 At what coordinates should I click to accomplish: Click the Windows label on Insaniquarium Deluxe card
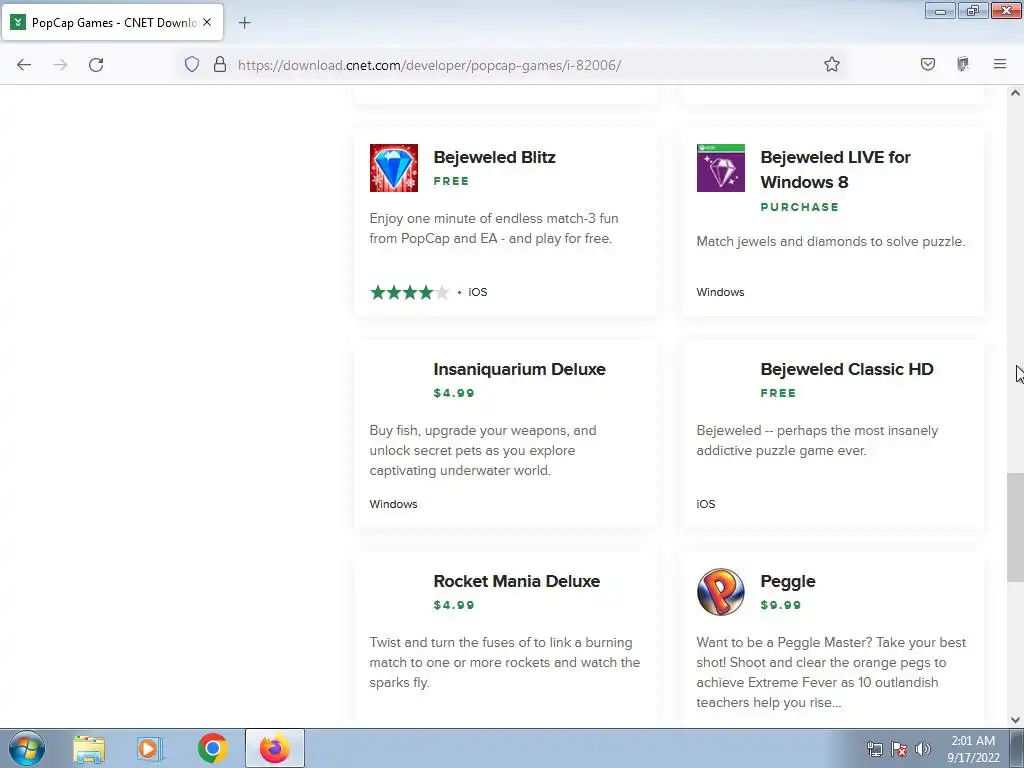pos(393,504)
